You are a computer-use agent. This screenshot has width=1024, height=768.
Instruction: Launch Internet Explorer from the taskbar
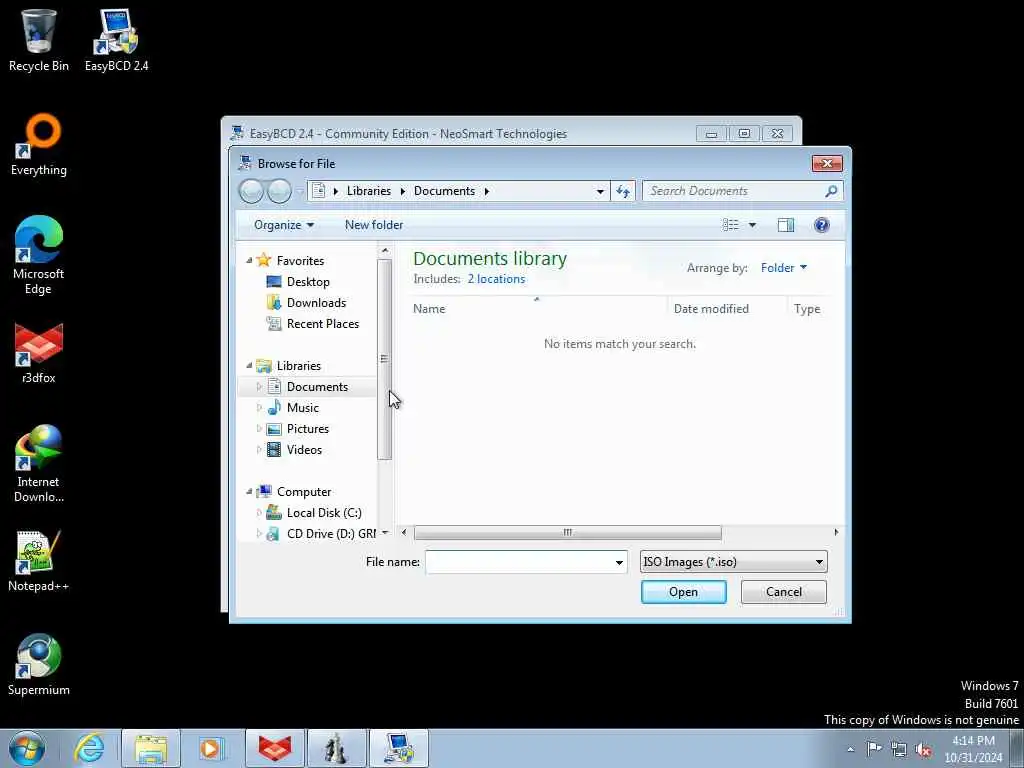(x=89, y=748)
